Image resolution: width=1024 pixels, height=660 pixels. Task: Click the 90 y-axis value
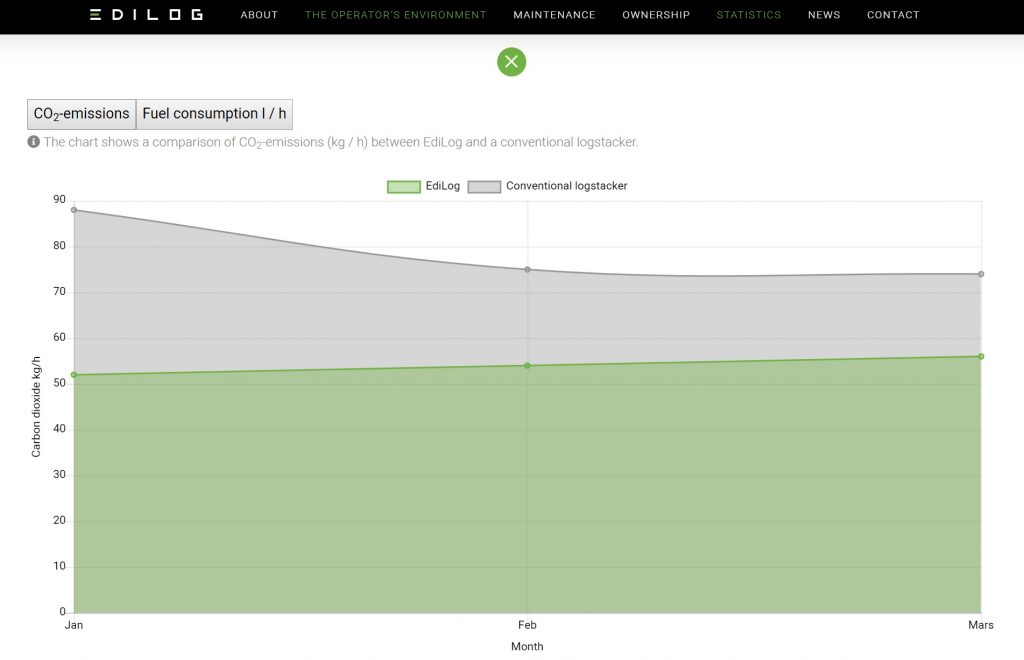coord(59,200)
